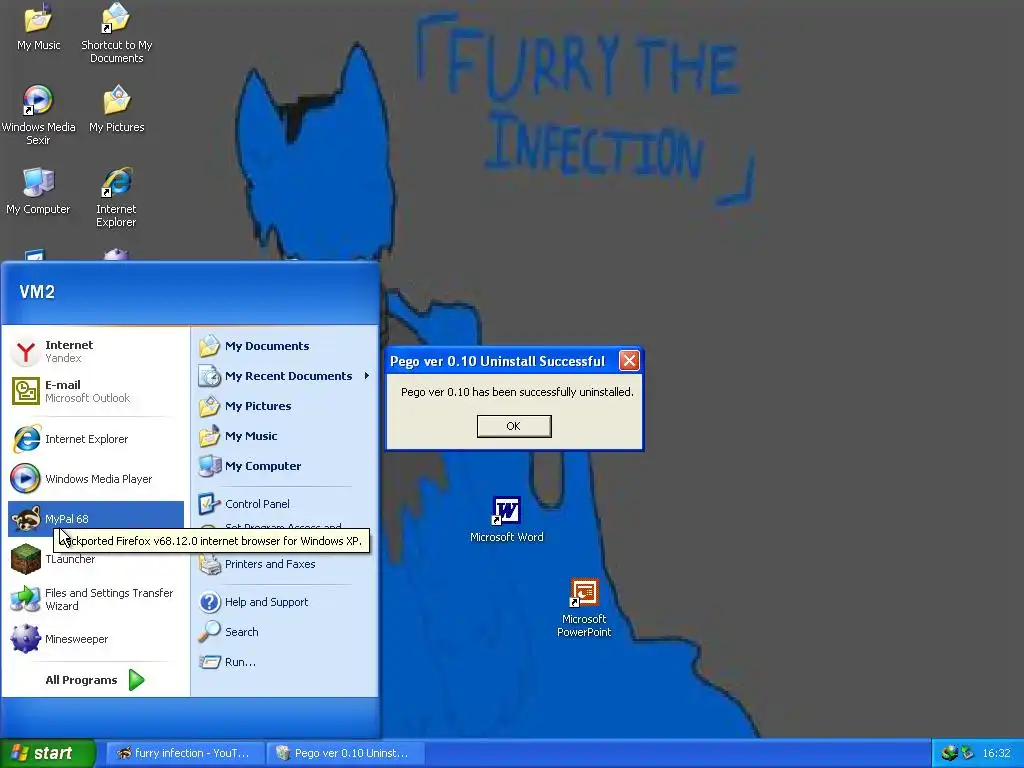This screenshot has height=768, width=1024.
Task: Click message "Pego ver 0.10 has been successfully uninstalled."
Action: (x=517, y=392)
